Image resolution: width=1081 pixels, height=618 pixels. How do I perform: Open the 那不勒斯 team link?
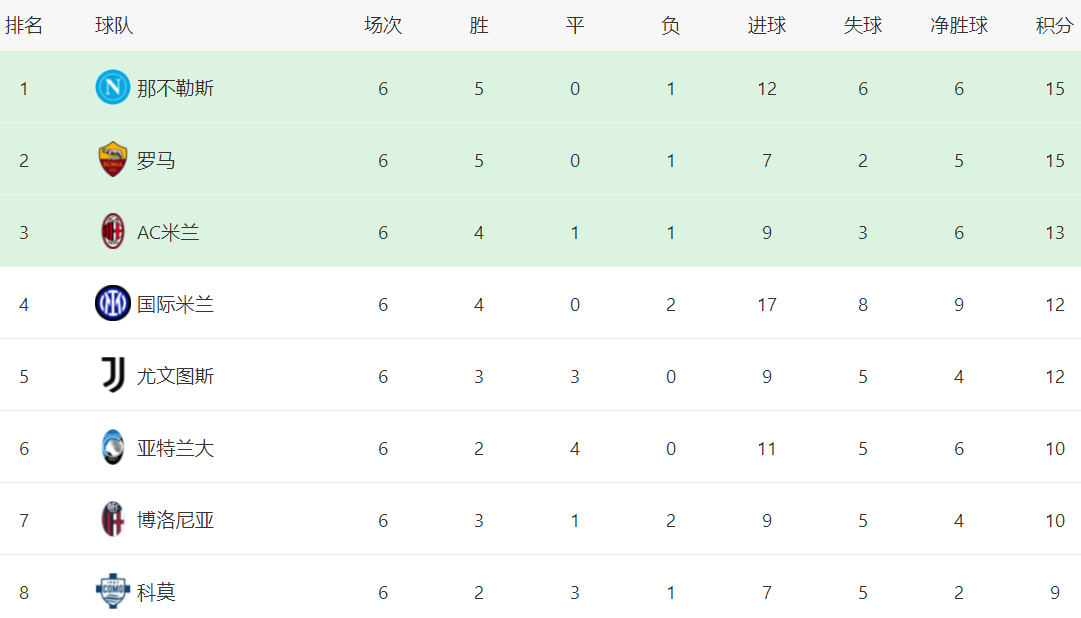point(175,89)
